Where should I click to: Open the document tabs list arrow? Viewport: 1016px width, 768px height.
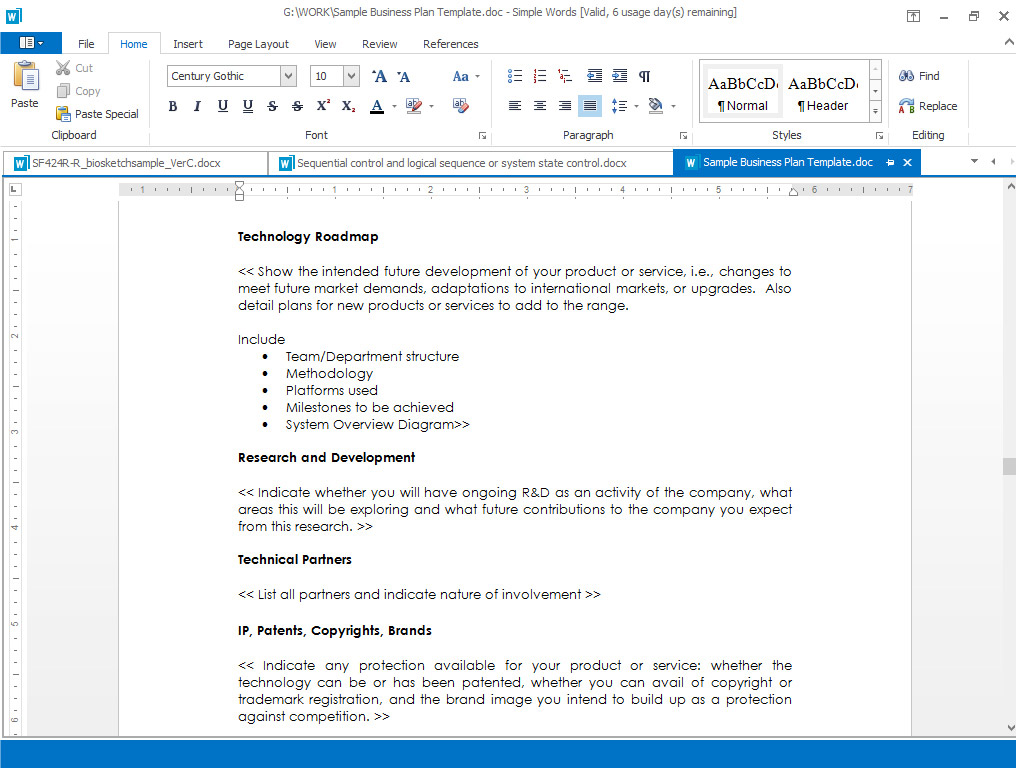coord(974,161)
